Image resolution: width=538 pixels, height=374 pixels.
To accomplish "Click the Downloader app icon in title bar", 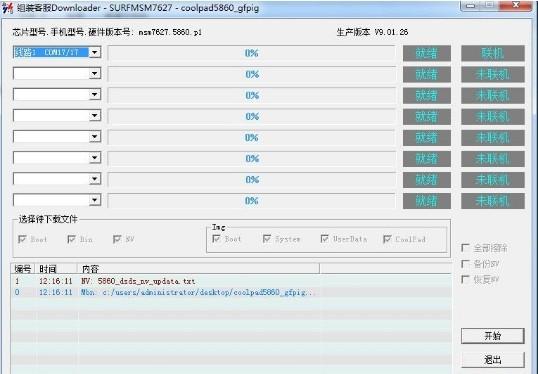I will pyautogui.click(x=7, y=8).
